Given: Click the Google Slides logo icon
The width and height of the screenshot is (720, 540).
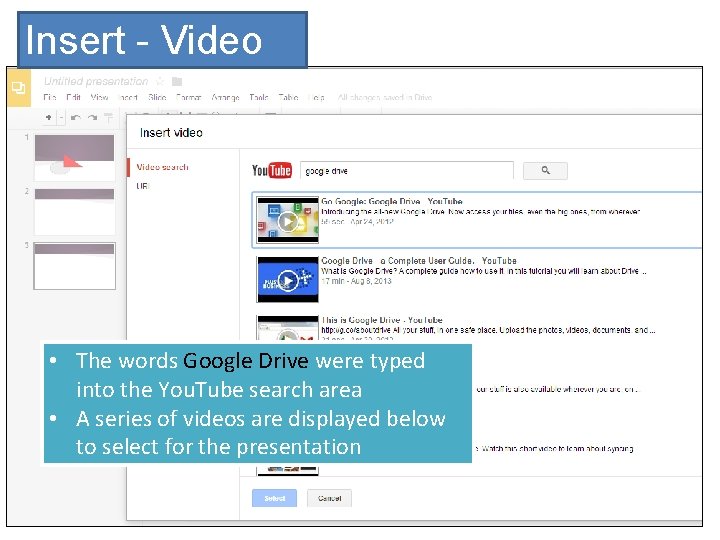Looking at the screenshot, I should point(19,87).
